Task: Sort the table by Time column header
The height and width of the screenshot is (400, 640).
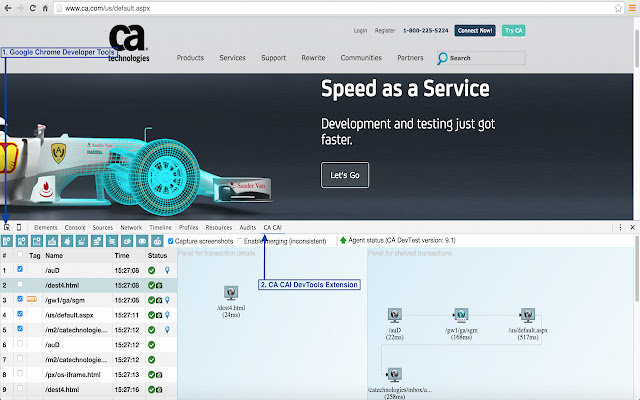Action: [122, 256]
